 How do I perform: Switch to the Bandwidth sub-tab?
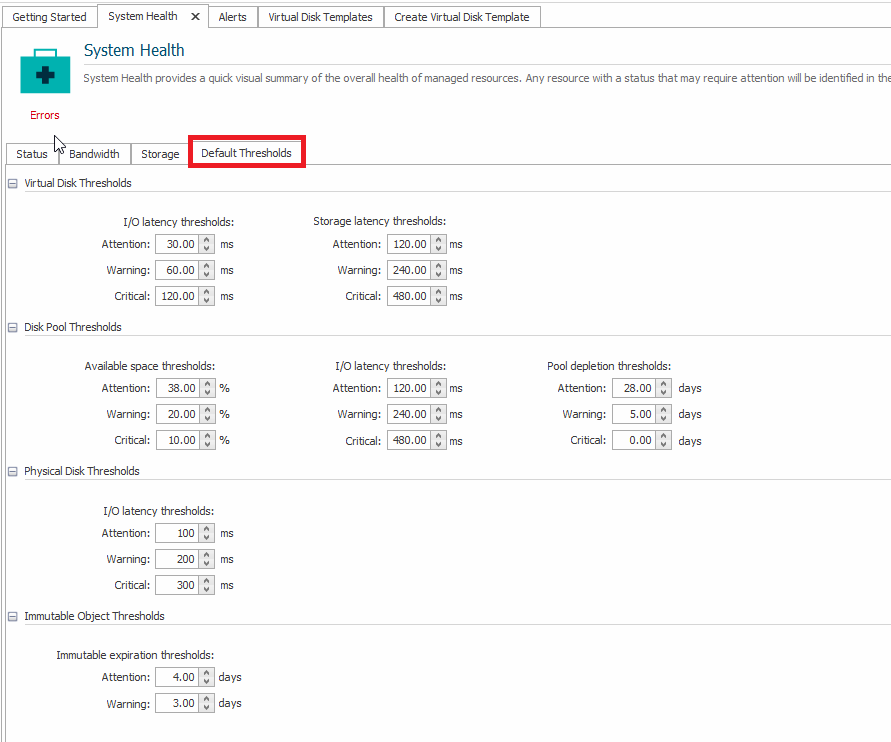[94, 154]
